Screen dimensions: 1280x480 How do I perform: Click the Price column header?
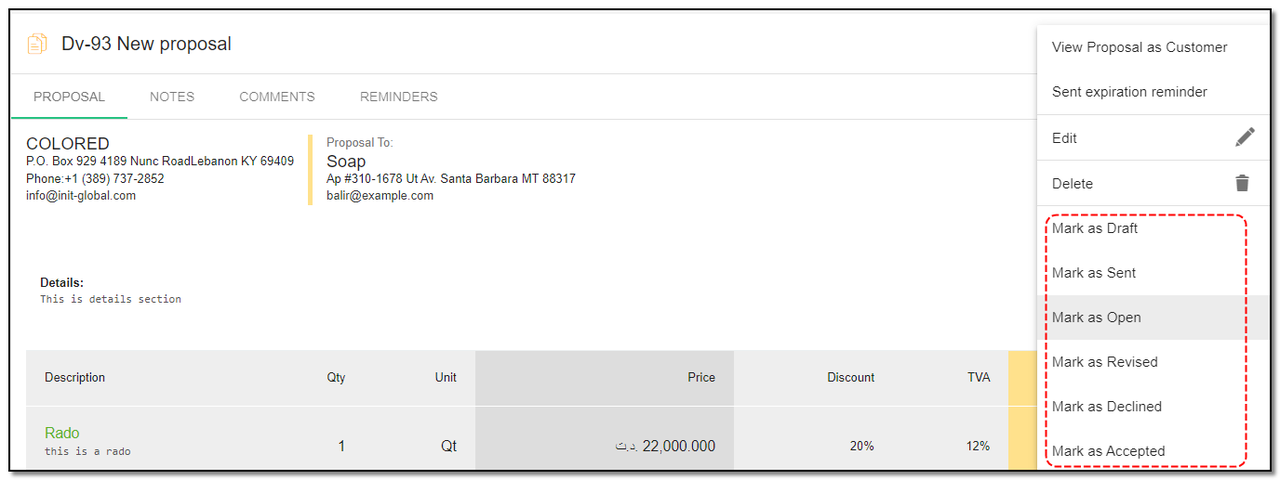point(701,377)
